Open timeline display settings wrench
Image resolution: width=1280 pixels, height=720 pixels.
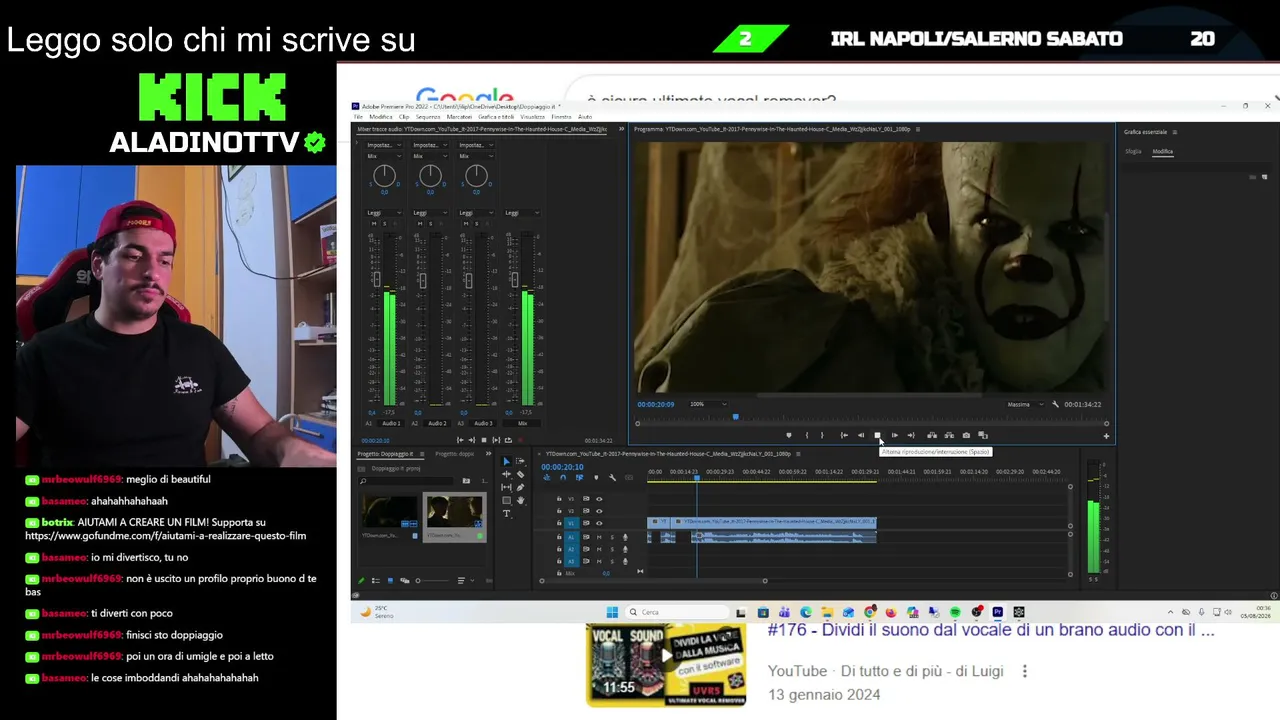point(612,478)
